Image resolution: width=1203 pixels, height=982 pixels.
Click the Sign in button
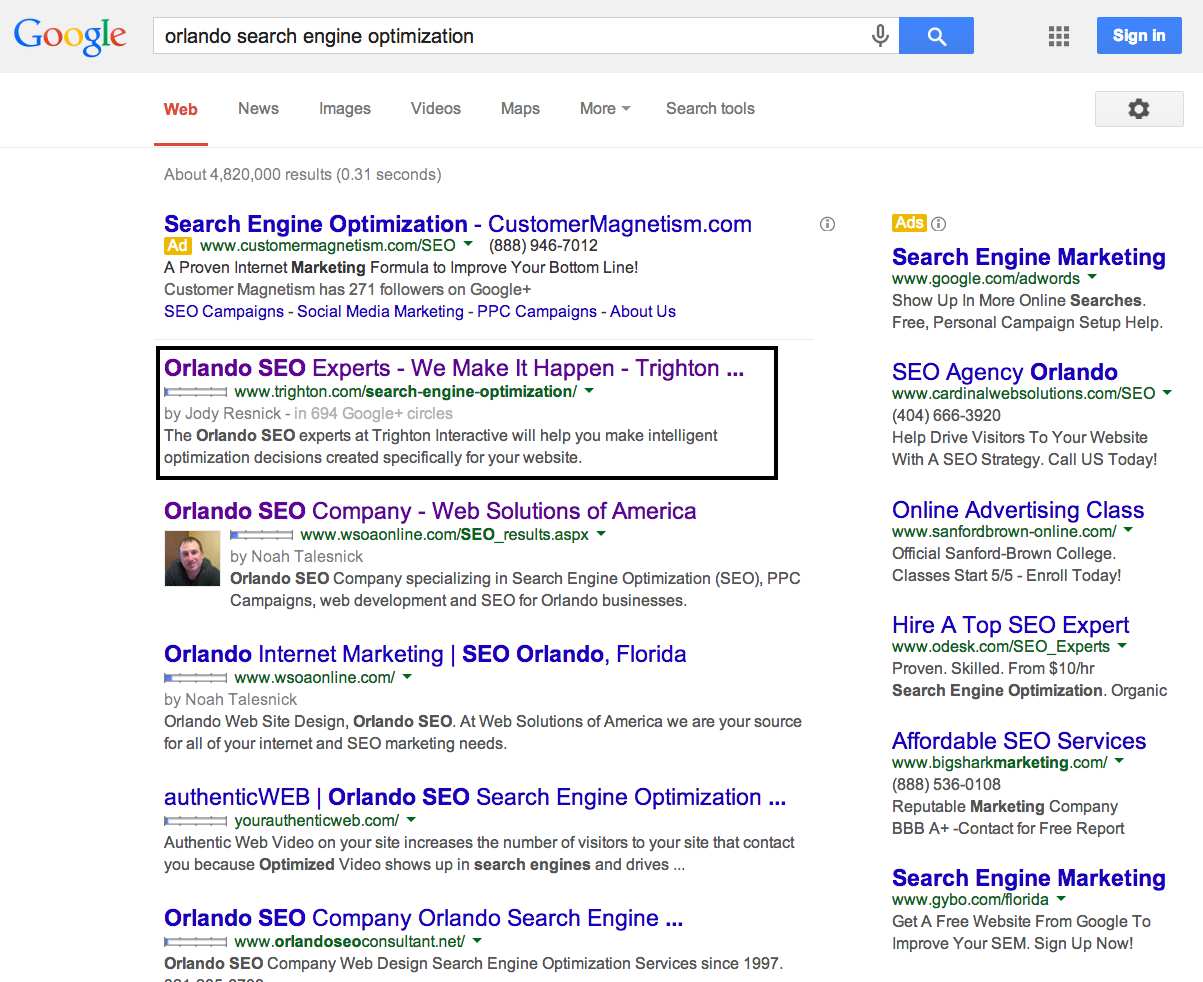pyautogui.click(x=1139, y=36)
